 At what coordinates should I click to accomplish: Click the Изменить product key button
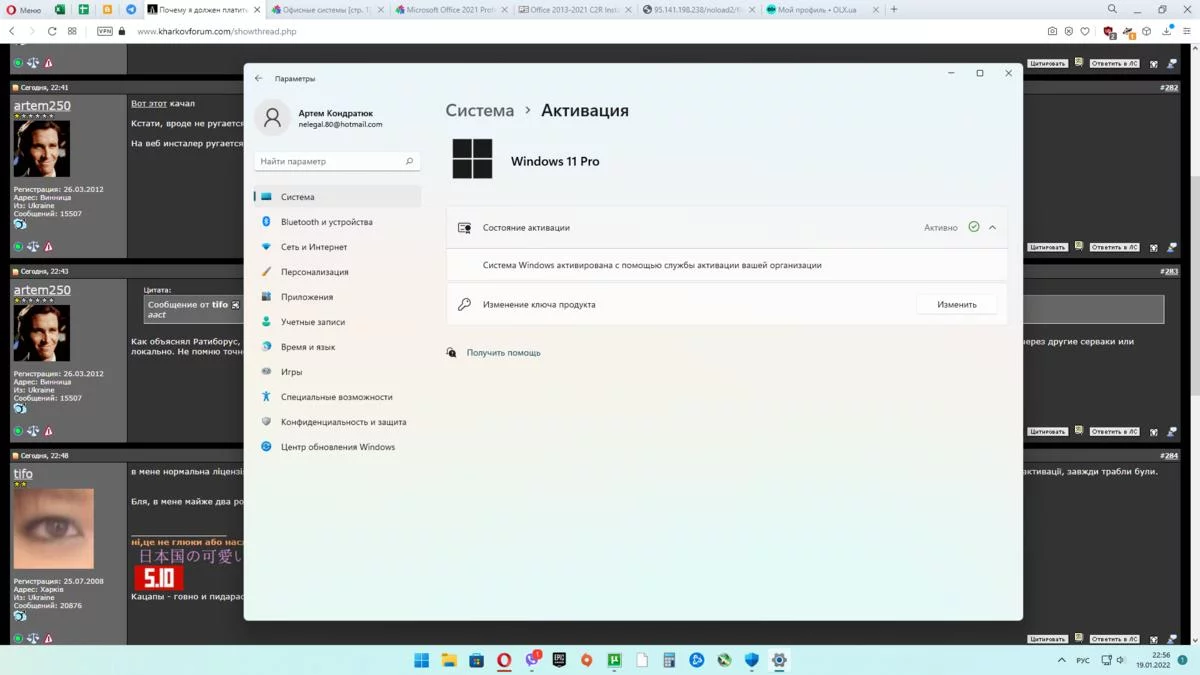(957, 304)
